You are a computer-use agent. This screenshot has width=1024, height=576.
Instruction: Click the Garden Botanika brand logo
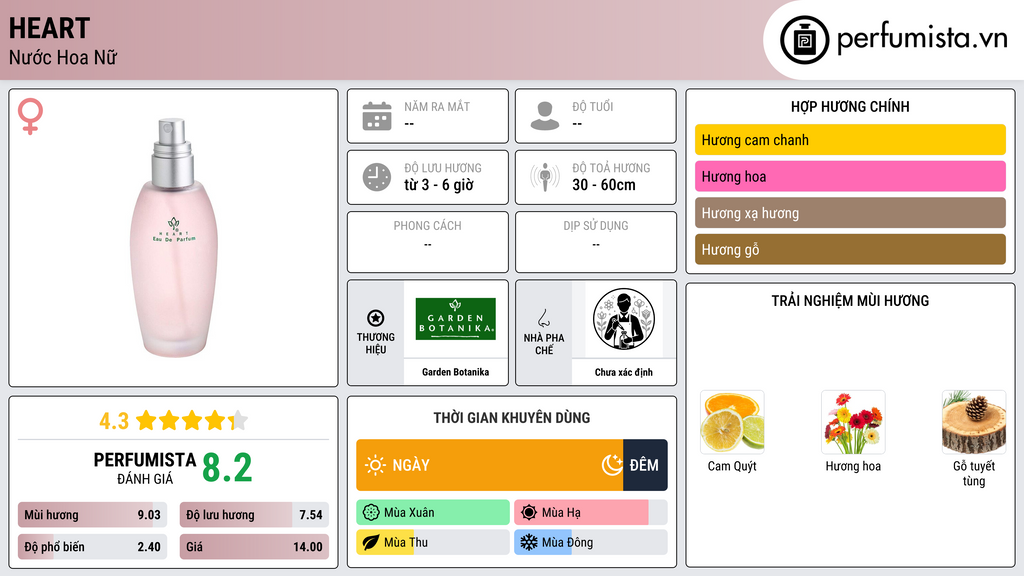pos(456,319)
